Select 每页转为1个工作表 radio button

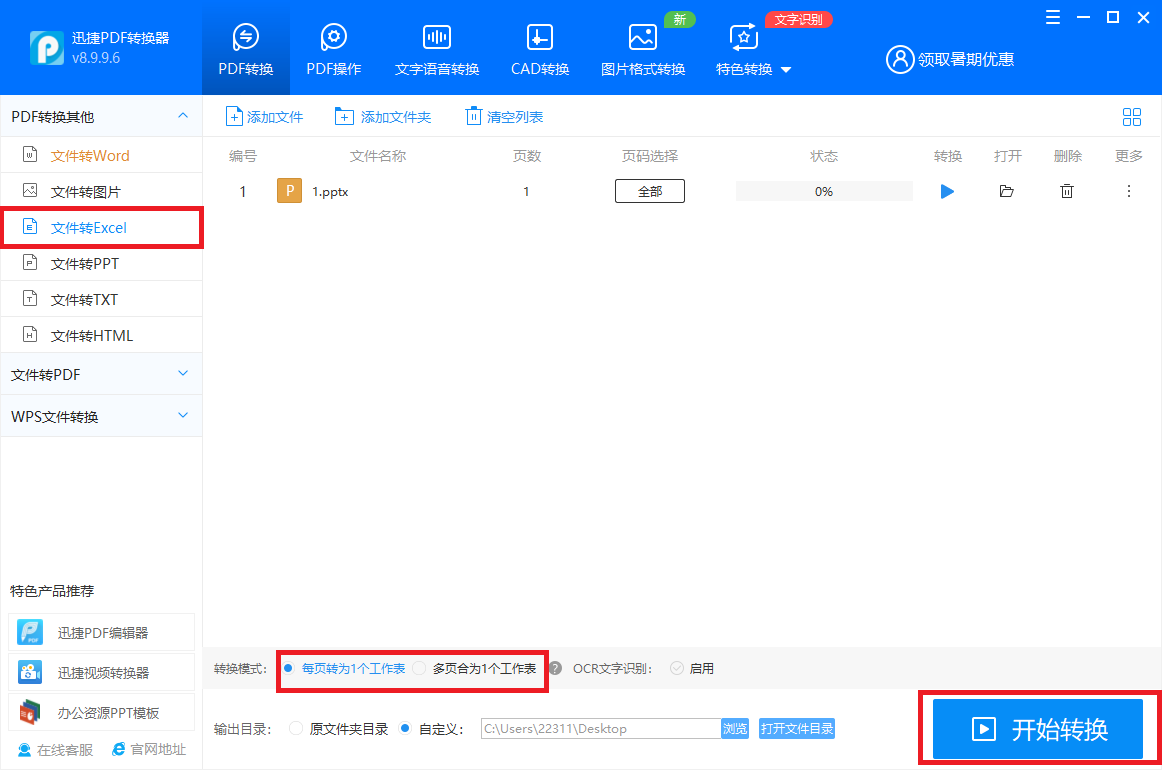288,668
